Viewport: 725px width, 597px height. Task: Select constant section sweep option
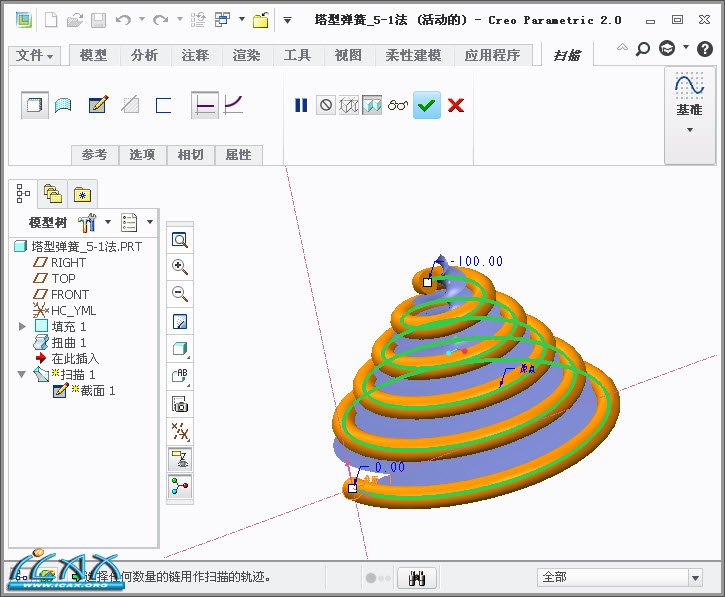205,105
